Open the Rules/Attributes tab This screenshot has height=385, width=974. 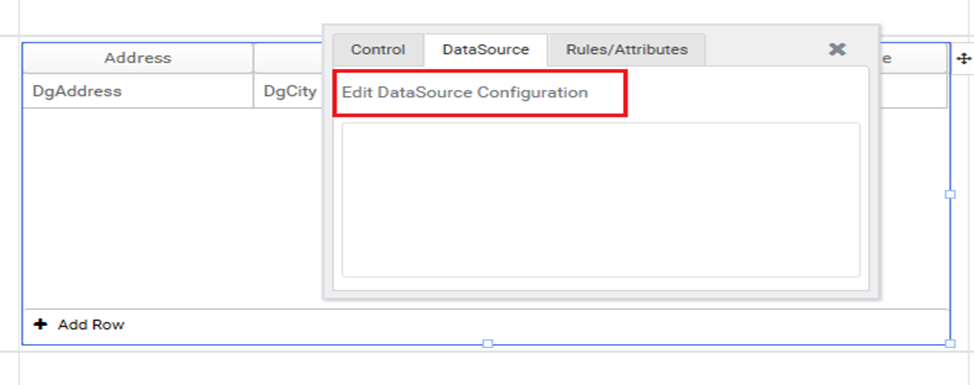pos(627,50)
